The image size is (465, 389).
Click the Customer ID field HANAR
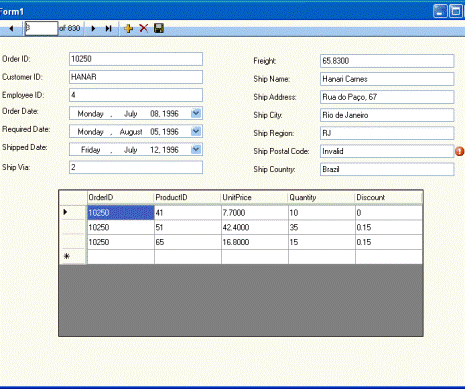[136, 77]
